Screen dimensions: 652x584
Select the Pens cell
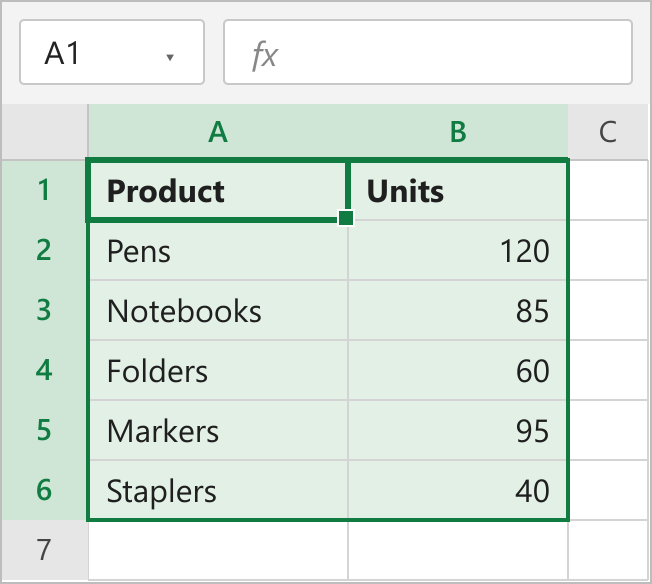(x=218, y=250)
